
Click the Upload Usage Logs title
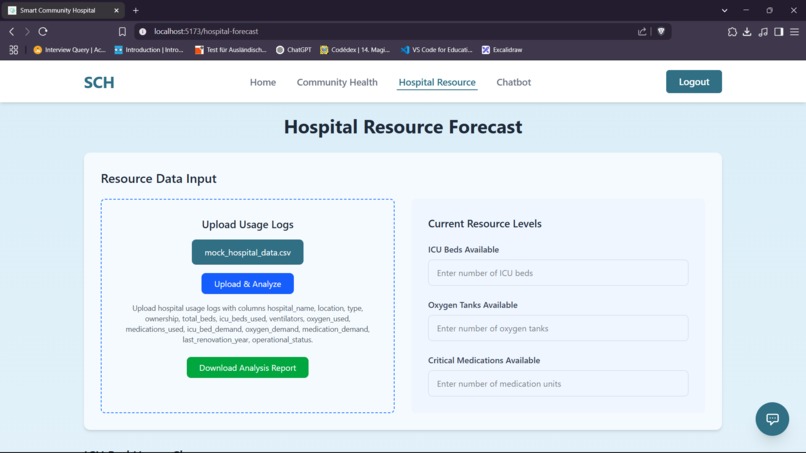point(247,225)
